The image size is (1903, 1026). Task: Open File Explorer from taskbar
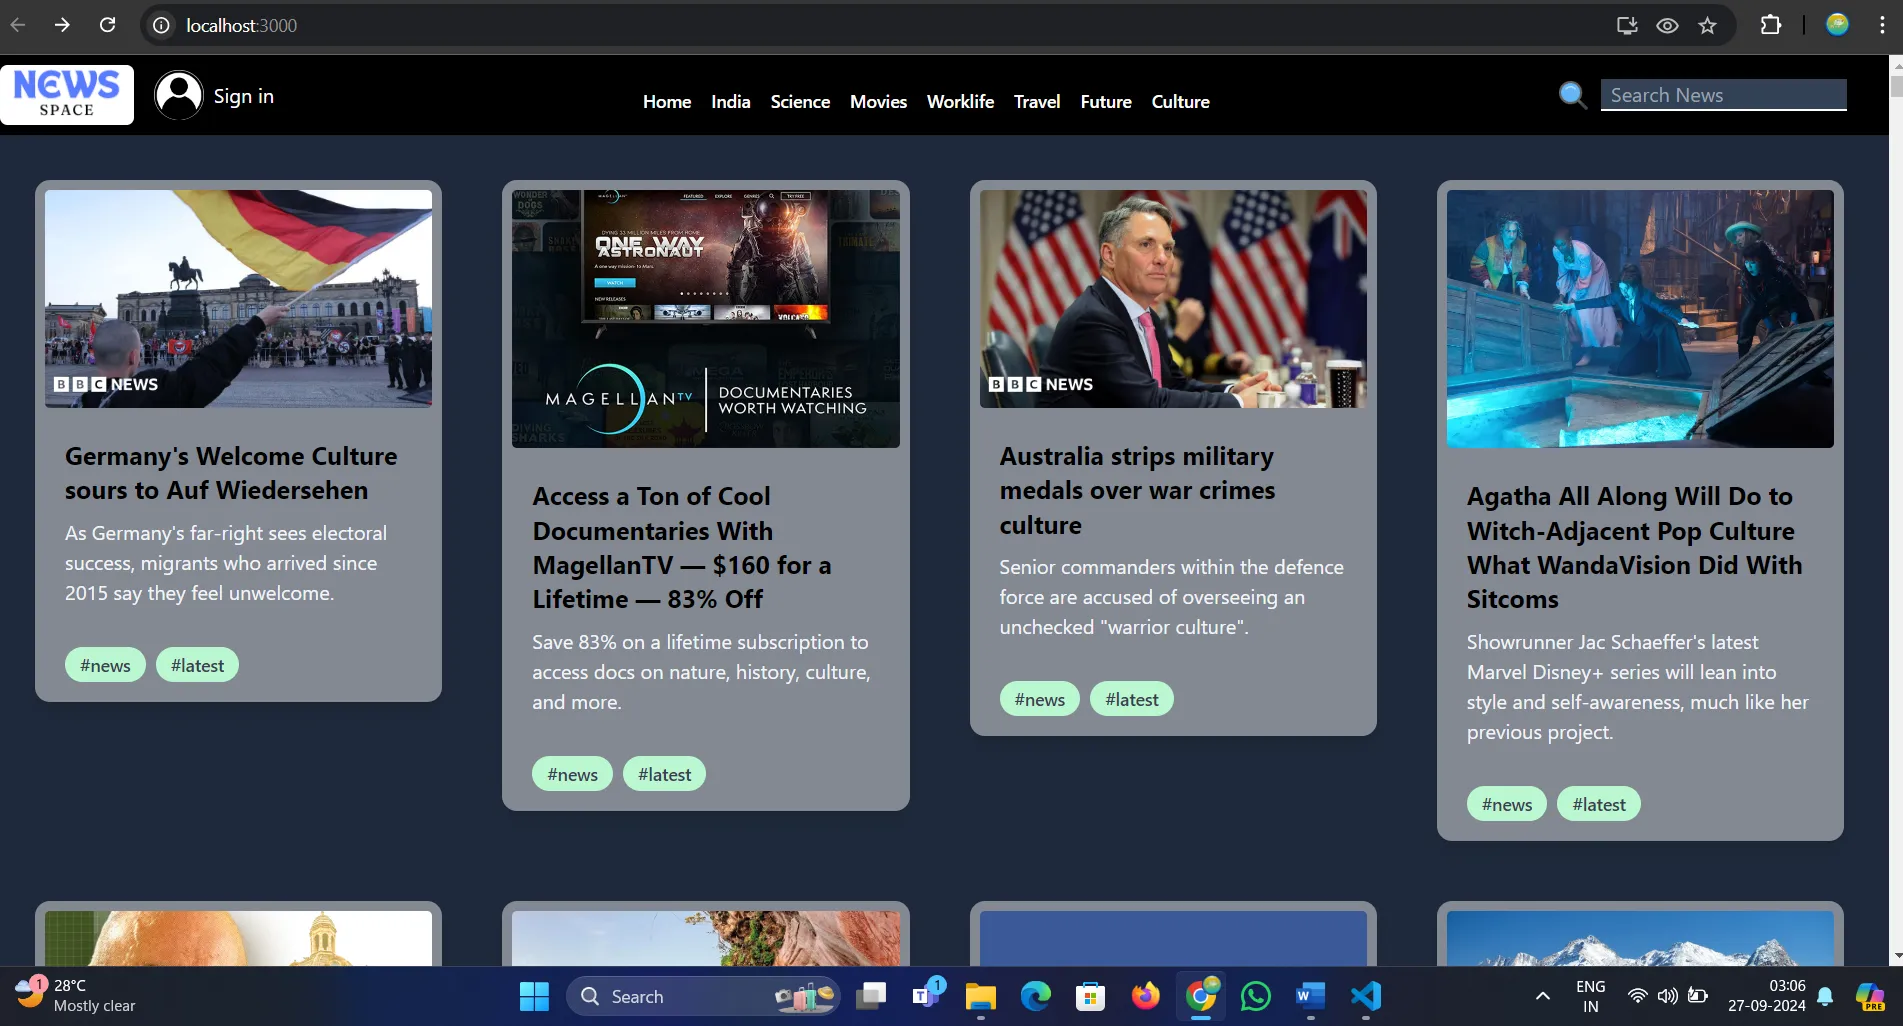tap(980, 996)
